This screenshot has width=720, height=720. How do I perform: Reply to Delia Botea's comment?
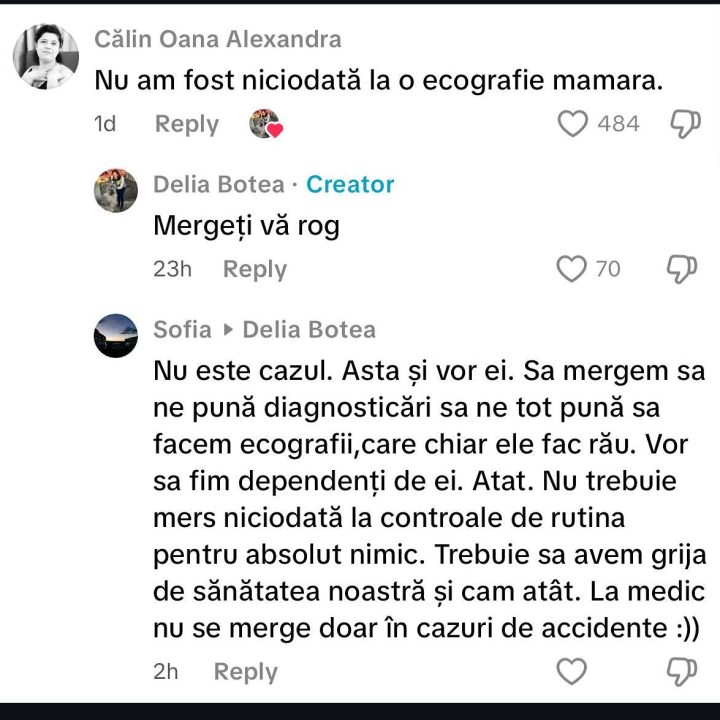(254, 269)
